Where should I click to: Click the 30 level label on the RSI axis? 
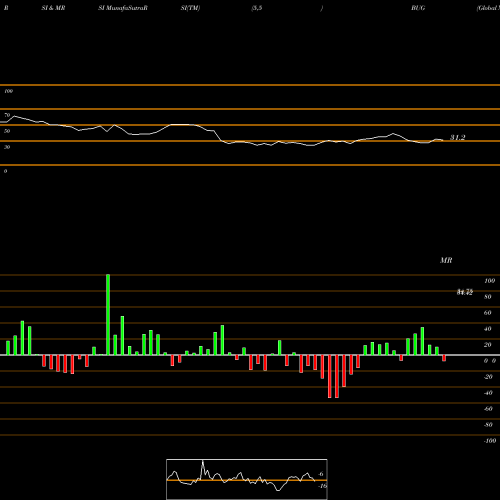pos(7,147)
